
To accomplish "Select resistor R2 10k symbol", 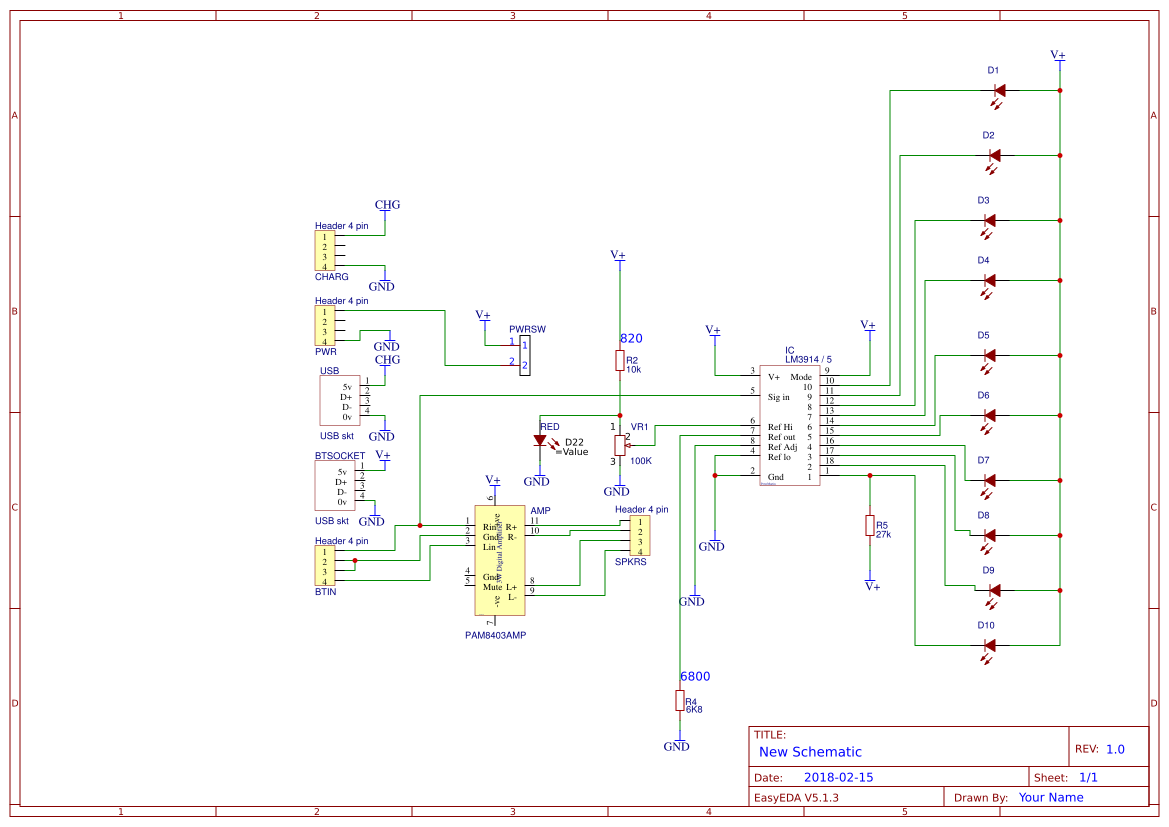I will pyautogui.click(x=618, y=358).
